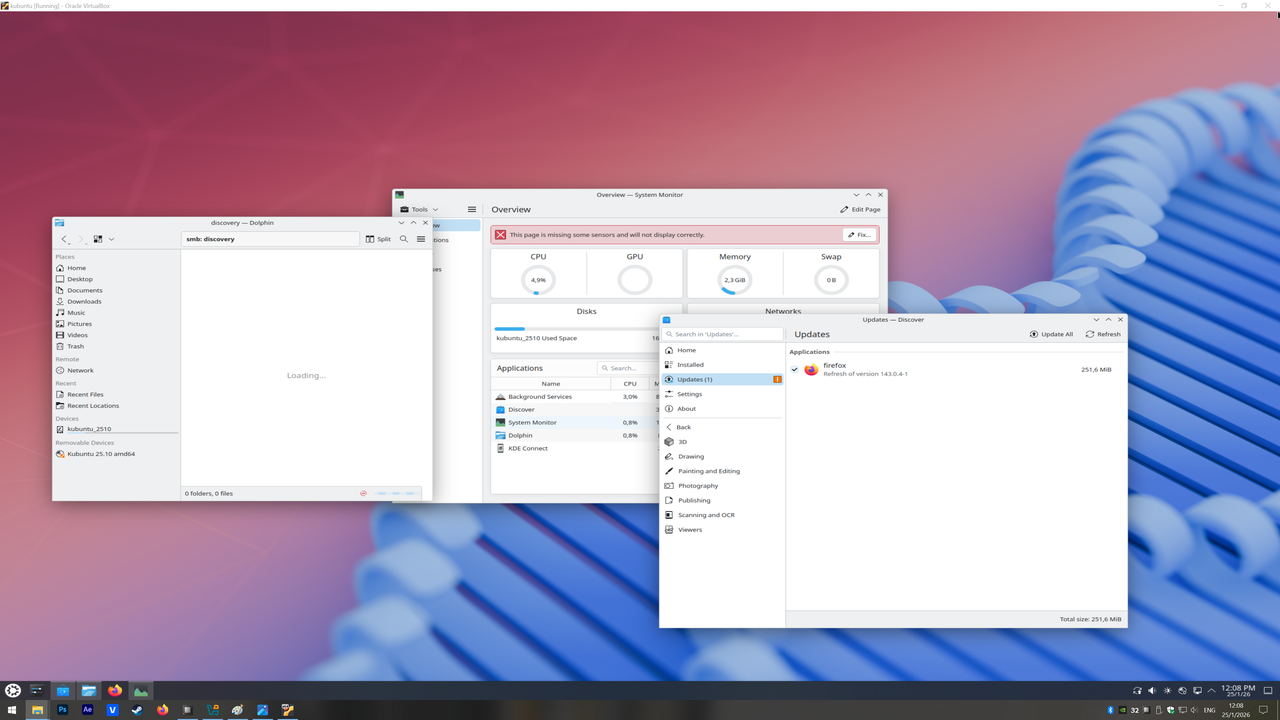
Task: Select Background Services row in System Monitor
Action: (x=575, y=397)
